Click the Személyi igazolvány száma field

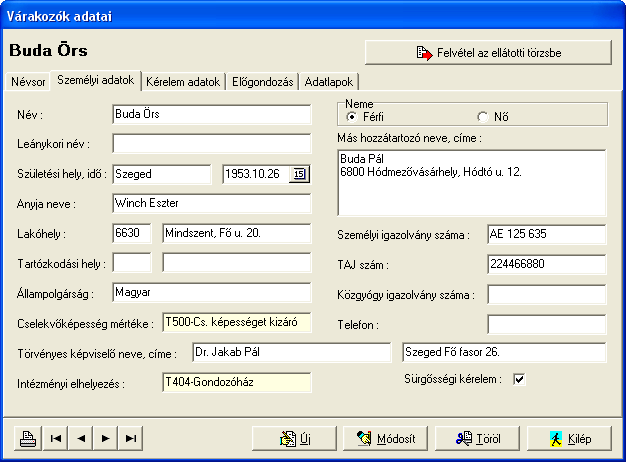[x=547, y=234]
